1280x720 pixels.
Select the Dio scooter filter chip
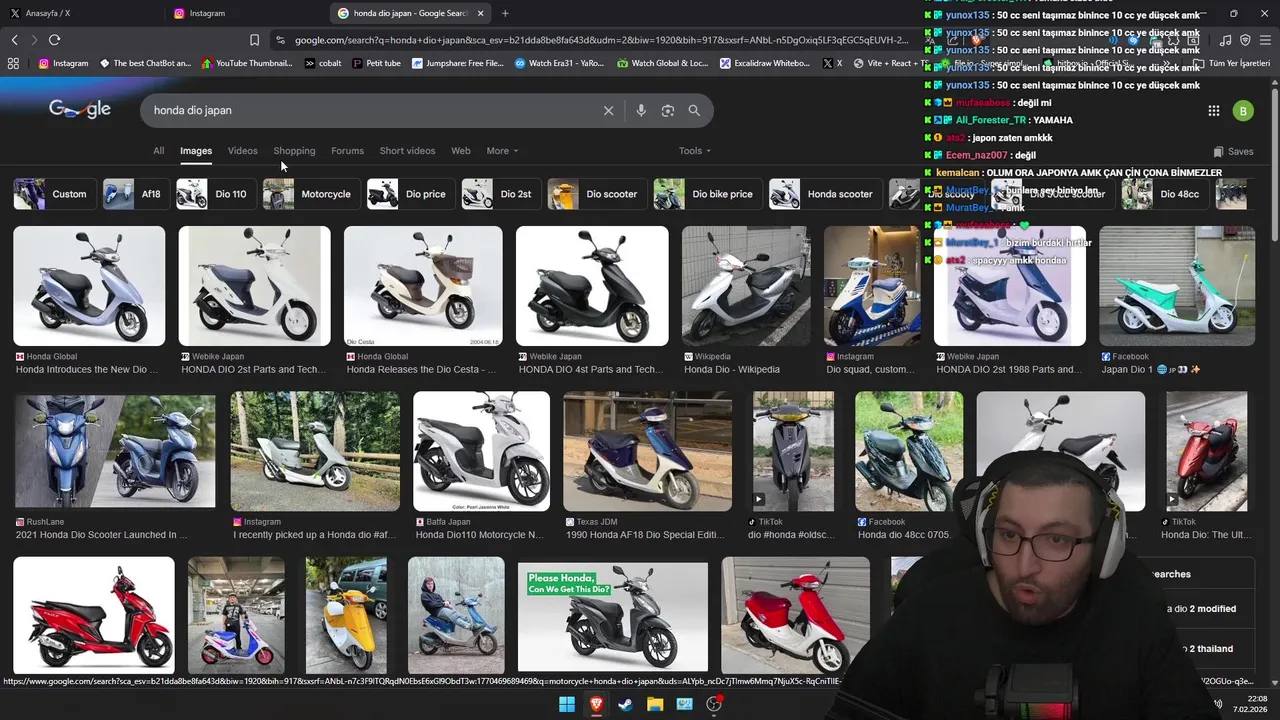click(596, 194)
